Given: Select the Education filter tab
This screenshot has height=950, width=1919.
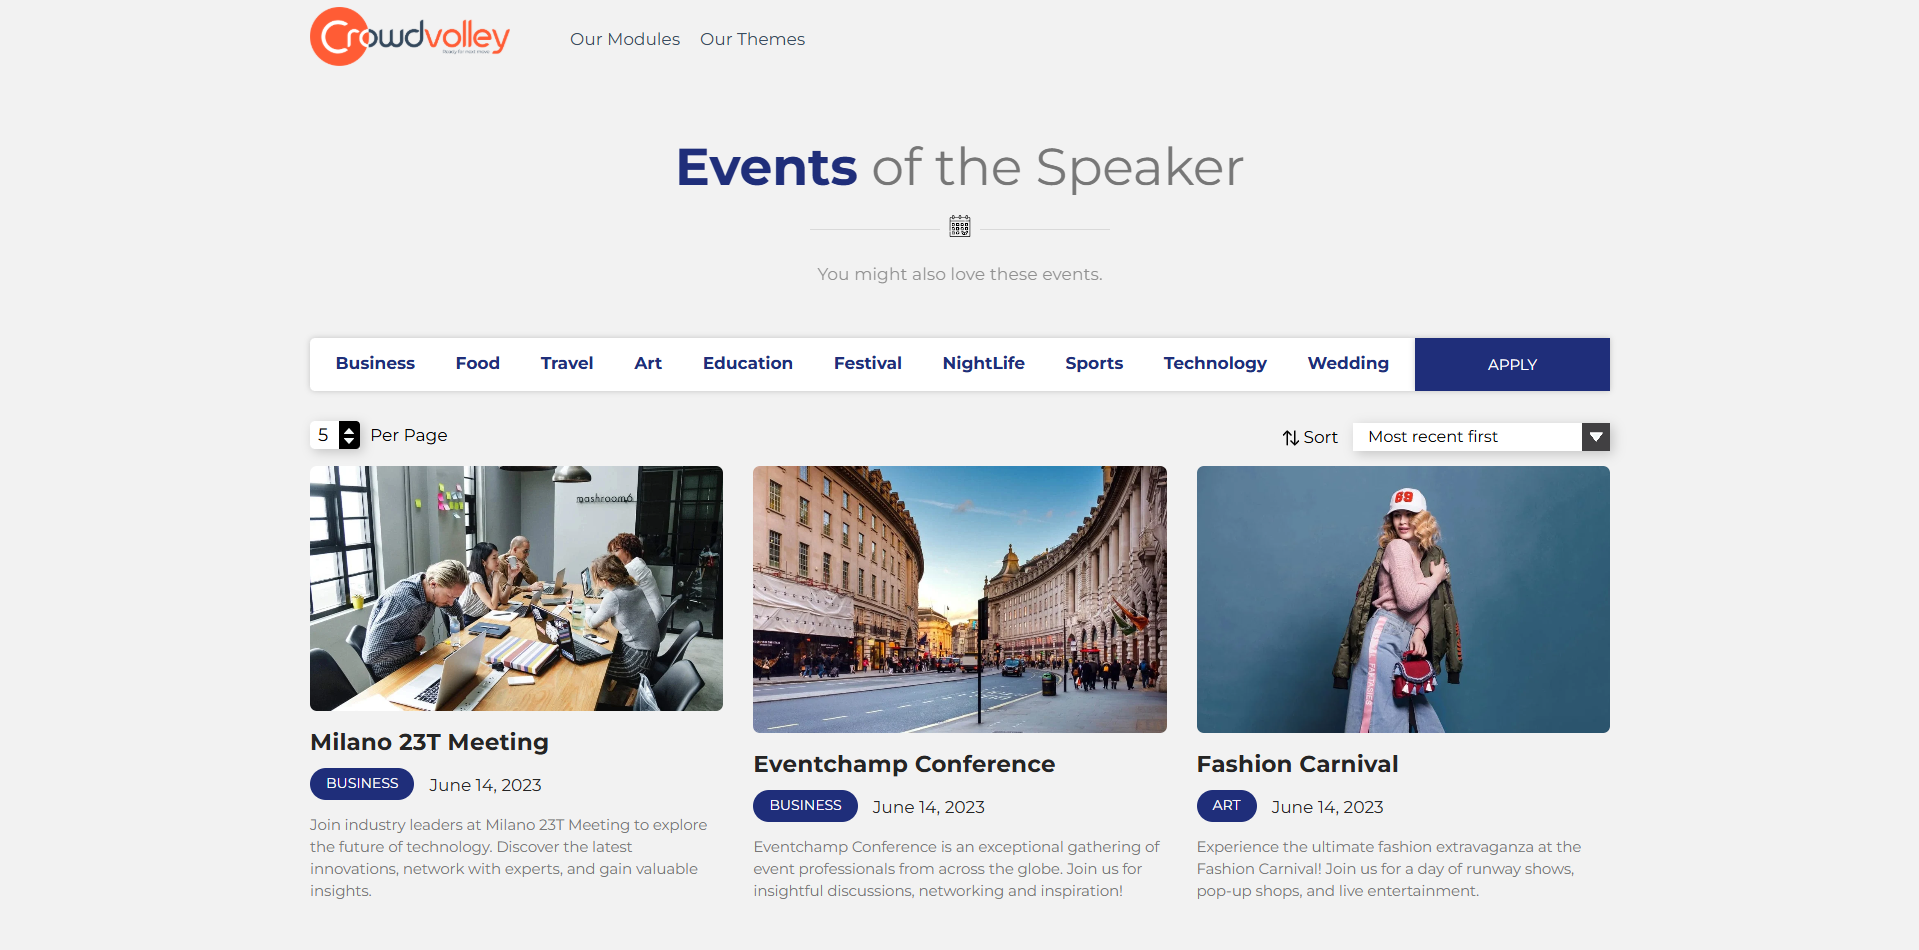Looking at the screenshot, I should [x=747, y=364].
